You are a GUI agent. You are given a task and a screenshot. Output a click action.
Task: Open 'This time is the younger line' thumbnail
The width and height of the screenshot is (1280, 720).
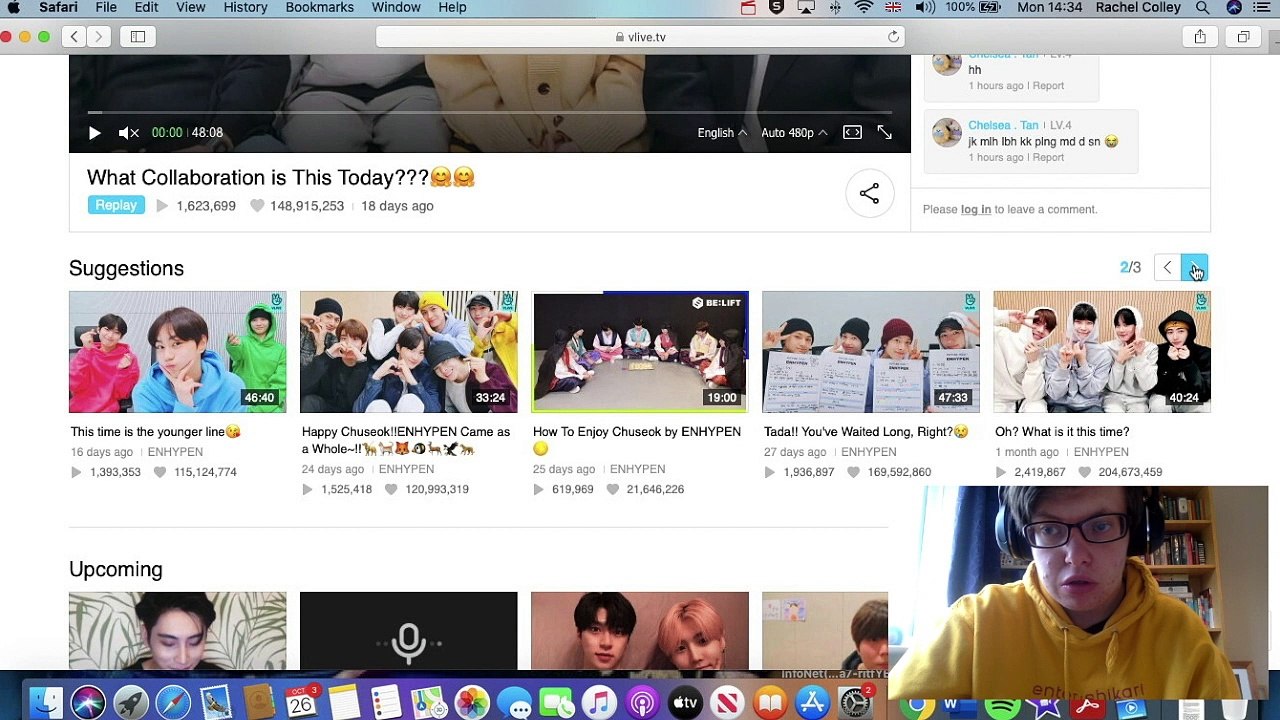pyautogui.click(x=177, y=352)
